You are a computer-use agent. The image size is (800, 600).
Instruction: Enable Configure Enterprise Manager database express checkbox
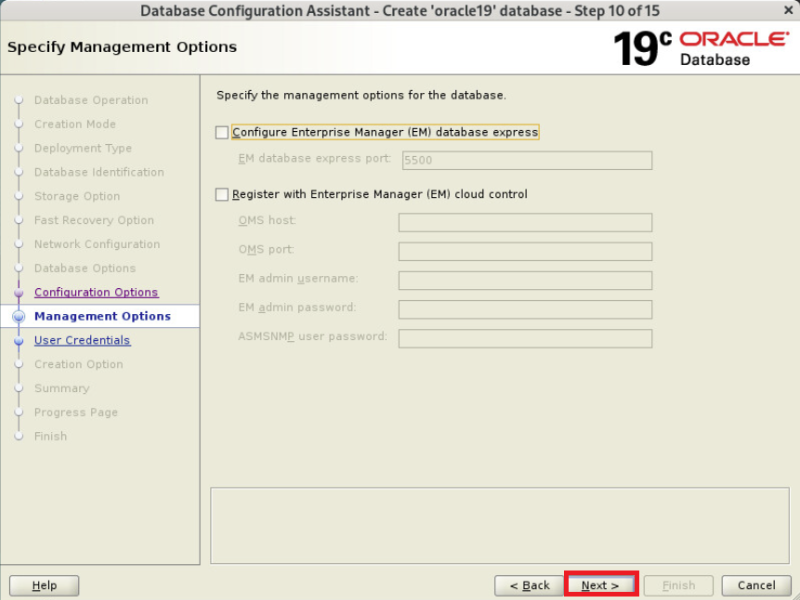click(x=221, y=133)
